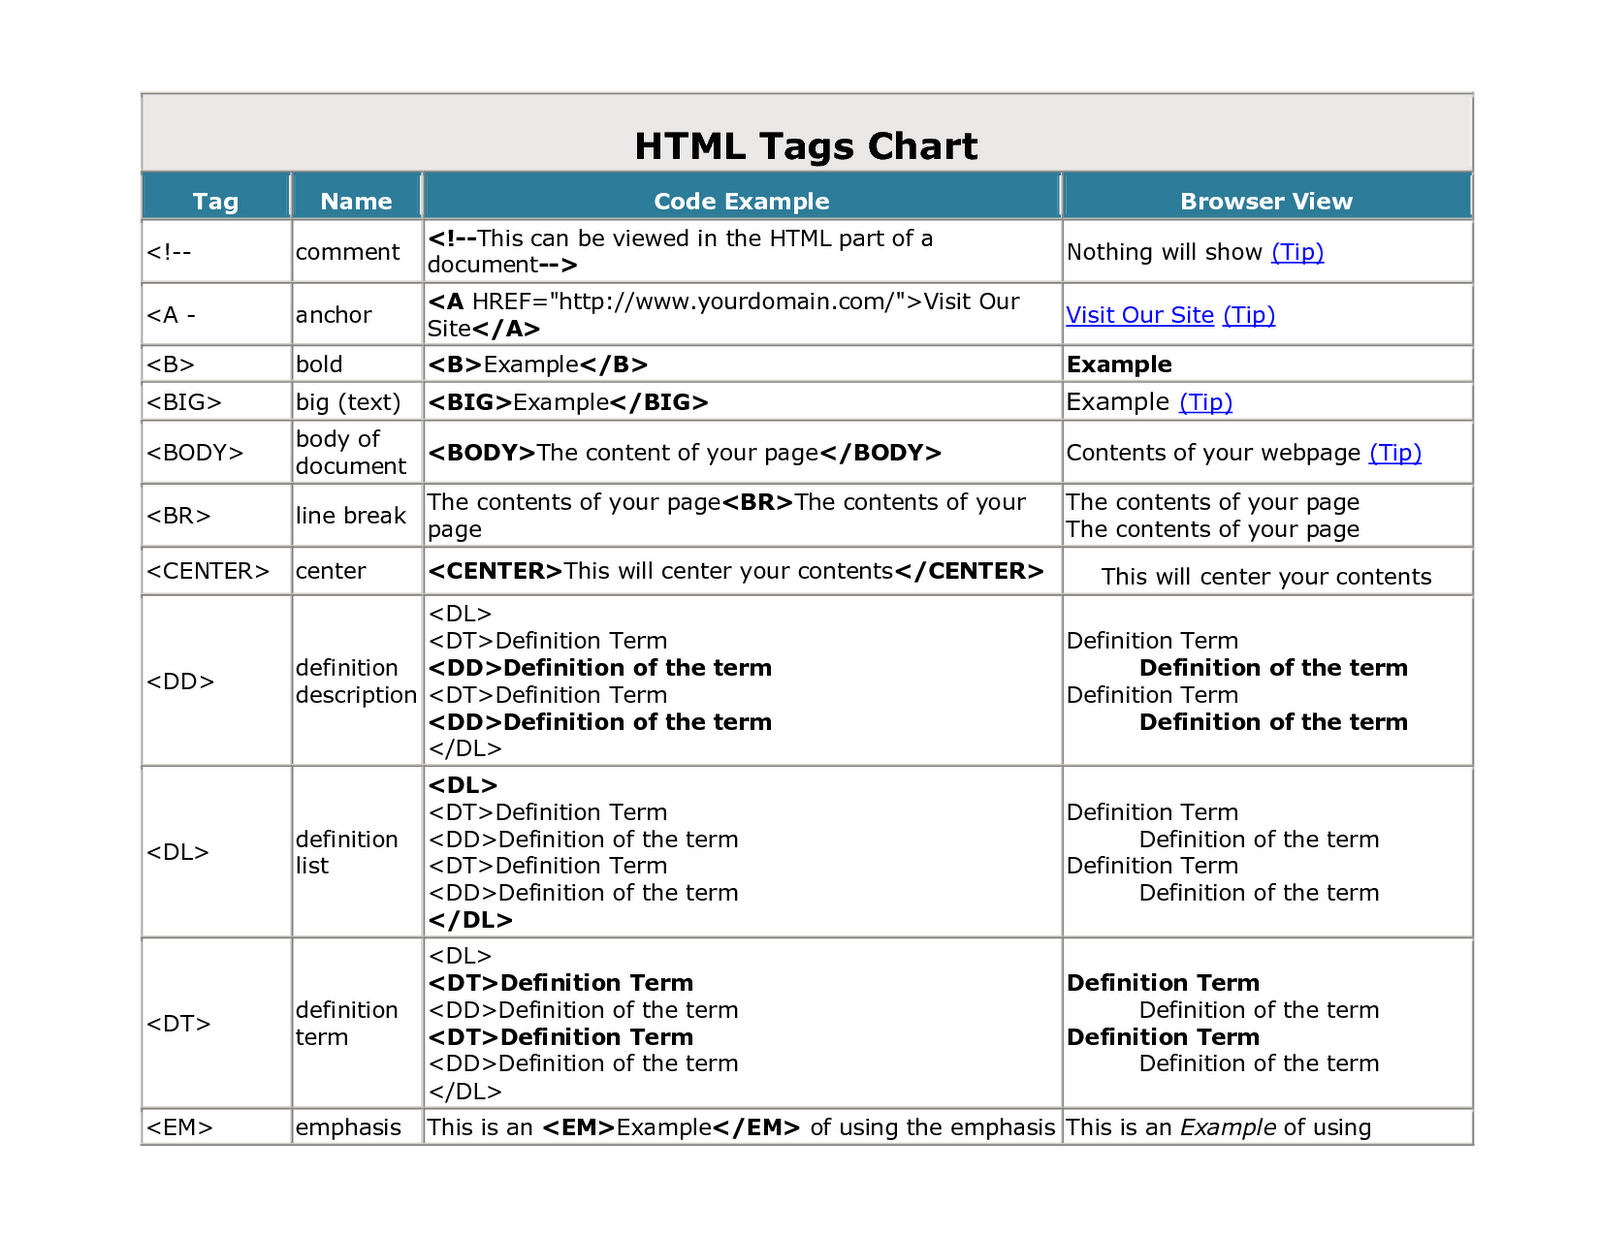Open the Tip link in the comment row
This screenshot has width=1600, height=1236.
tap(1297, 252)
